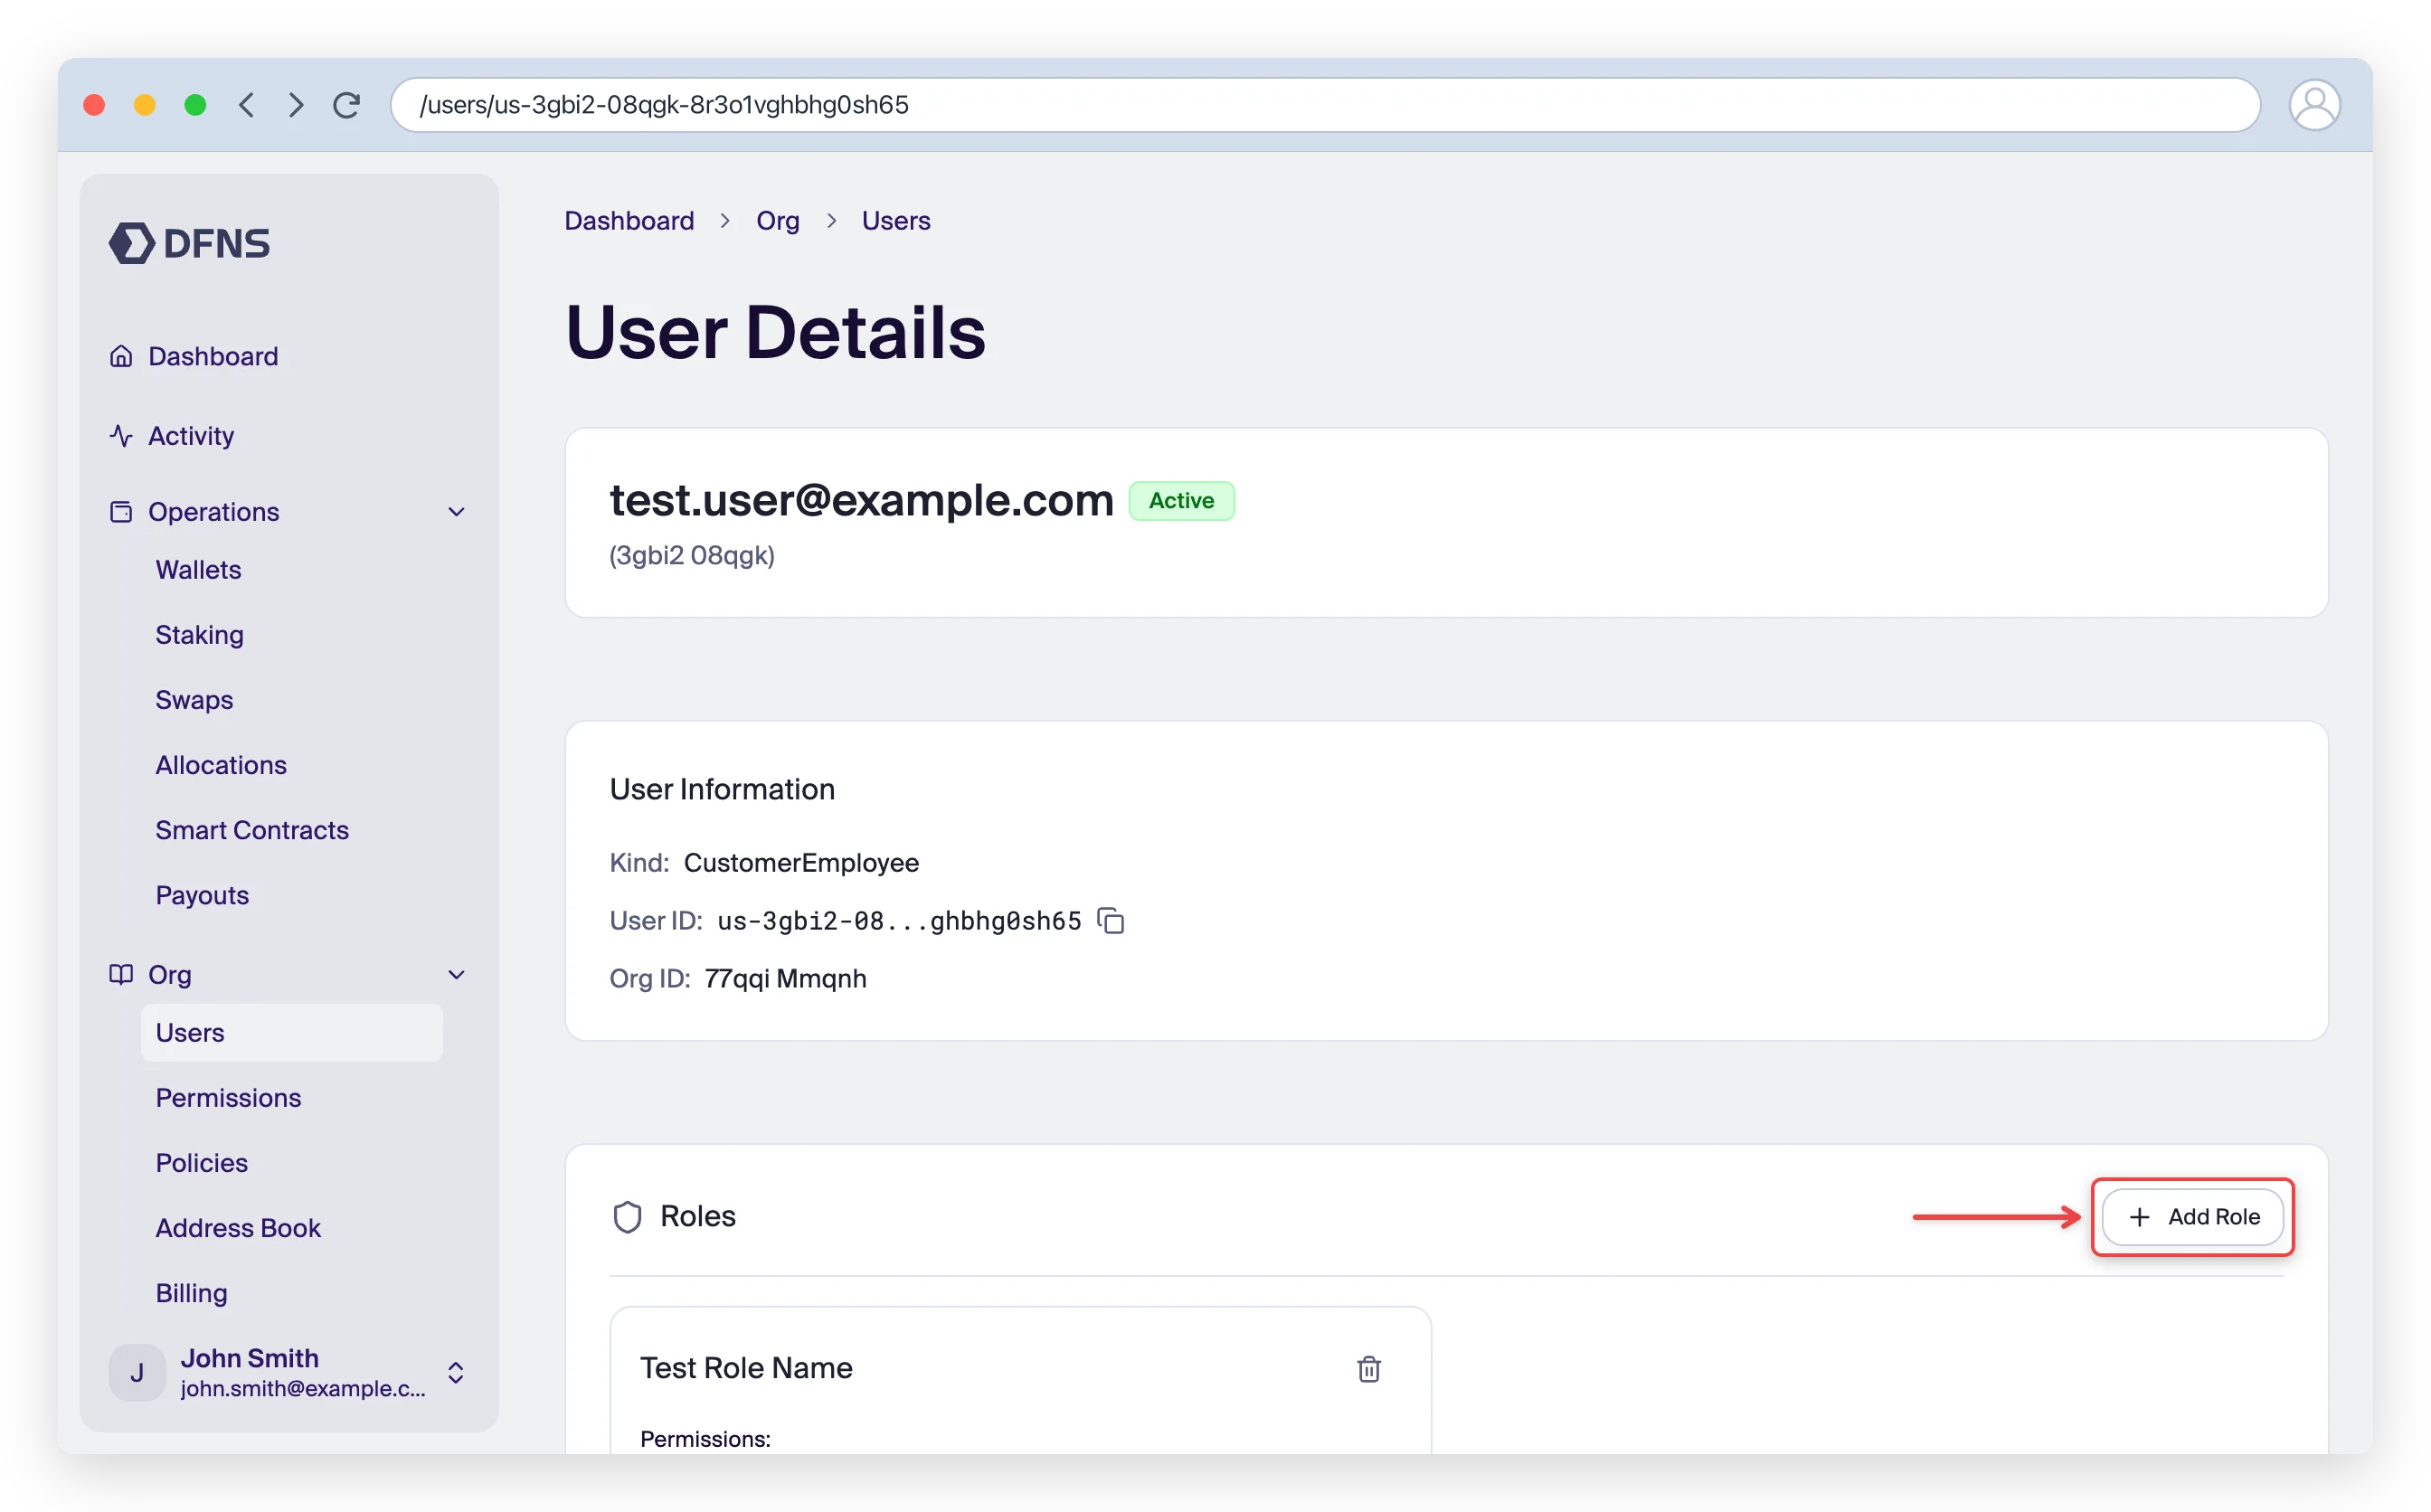Click the Operations sidebar label
Image resolution: width=2431 pixels, height=1512 pixels.
[x=214, y=512]
